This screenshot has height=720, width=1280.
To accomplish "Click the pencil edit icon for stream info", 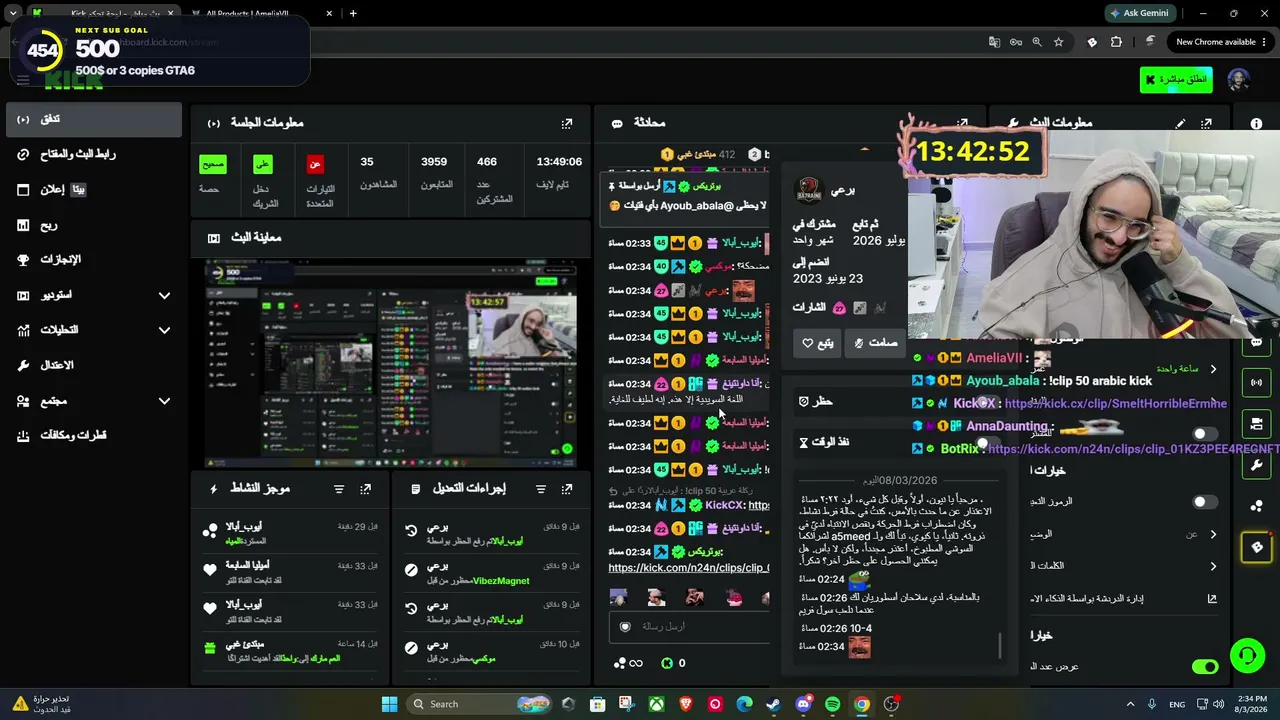I will click(x=1181, y=123).
